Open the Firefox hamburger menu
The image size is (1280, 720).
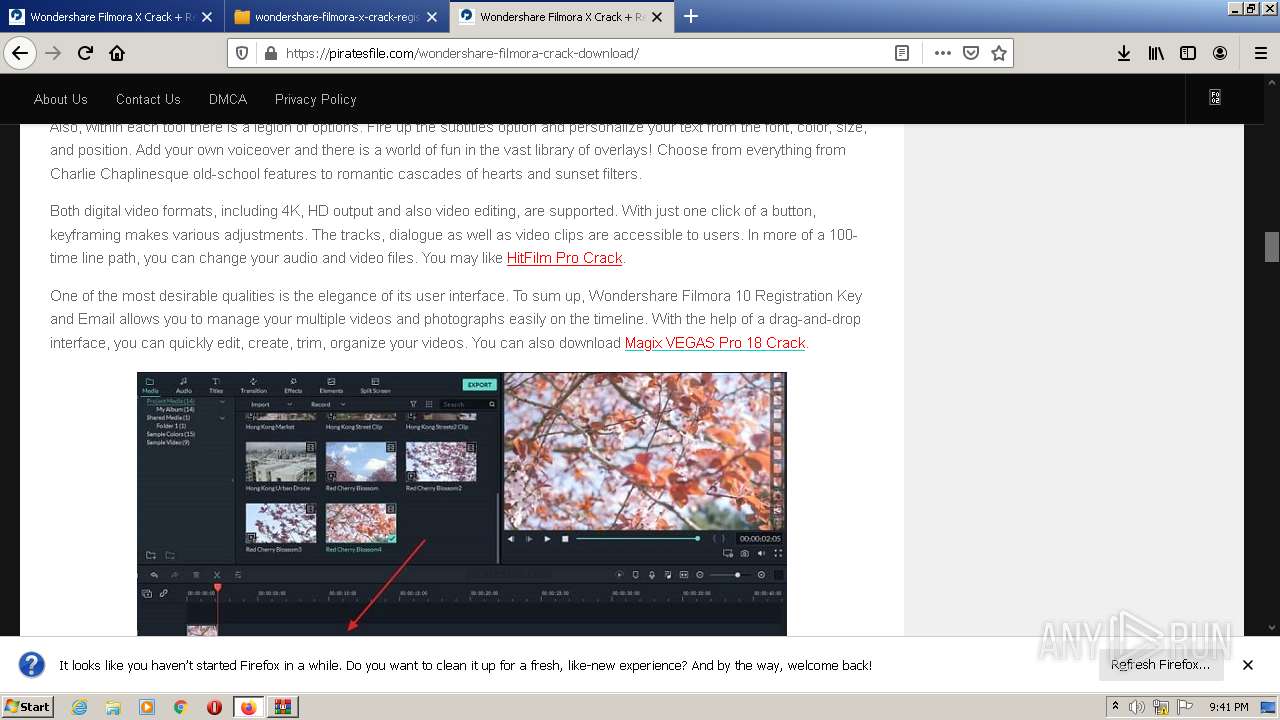1260,53
